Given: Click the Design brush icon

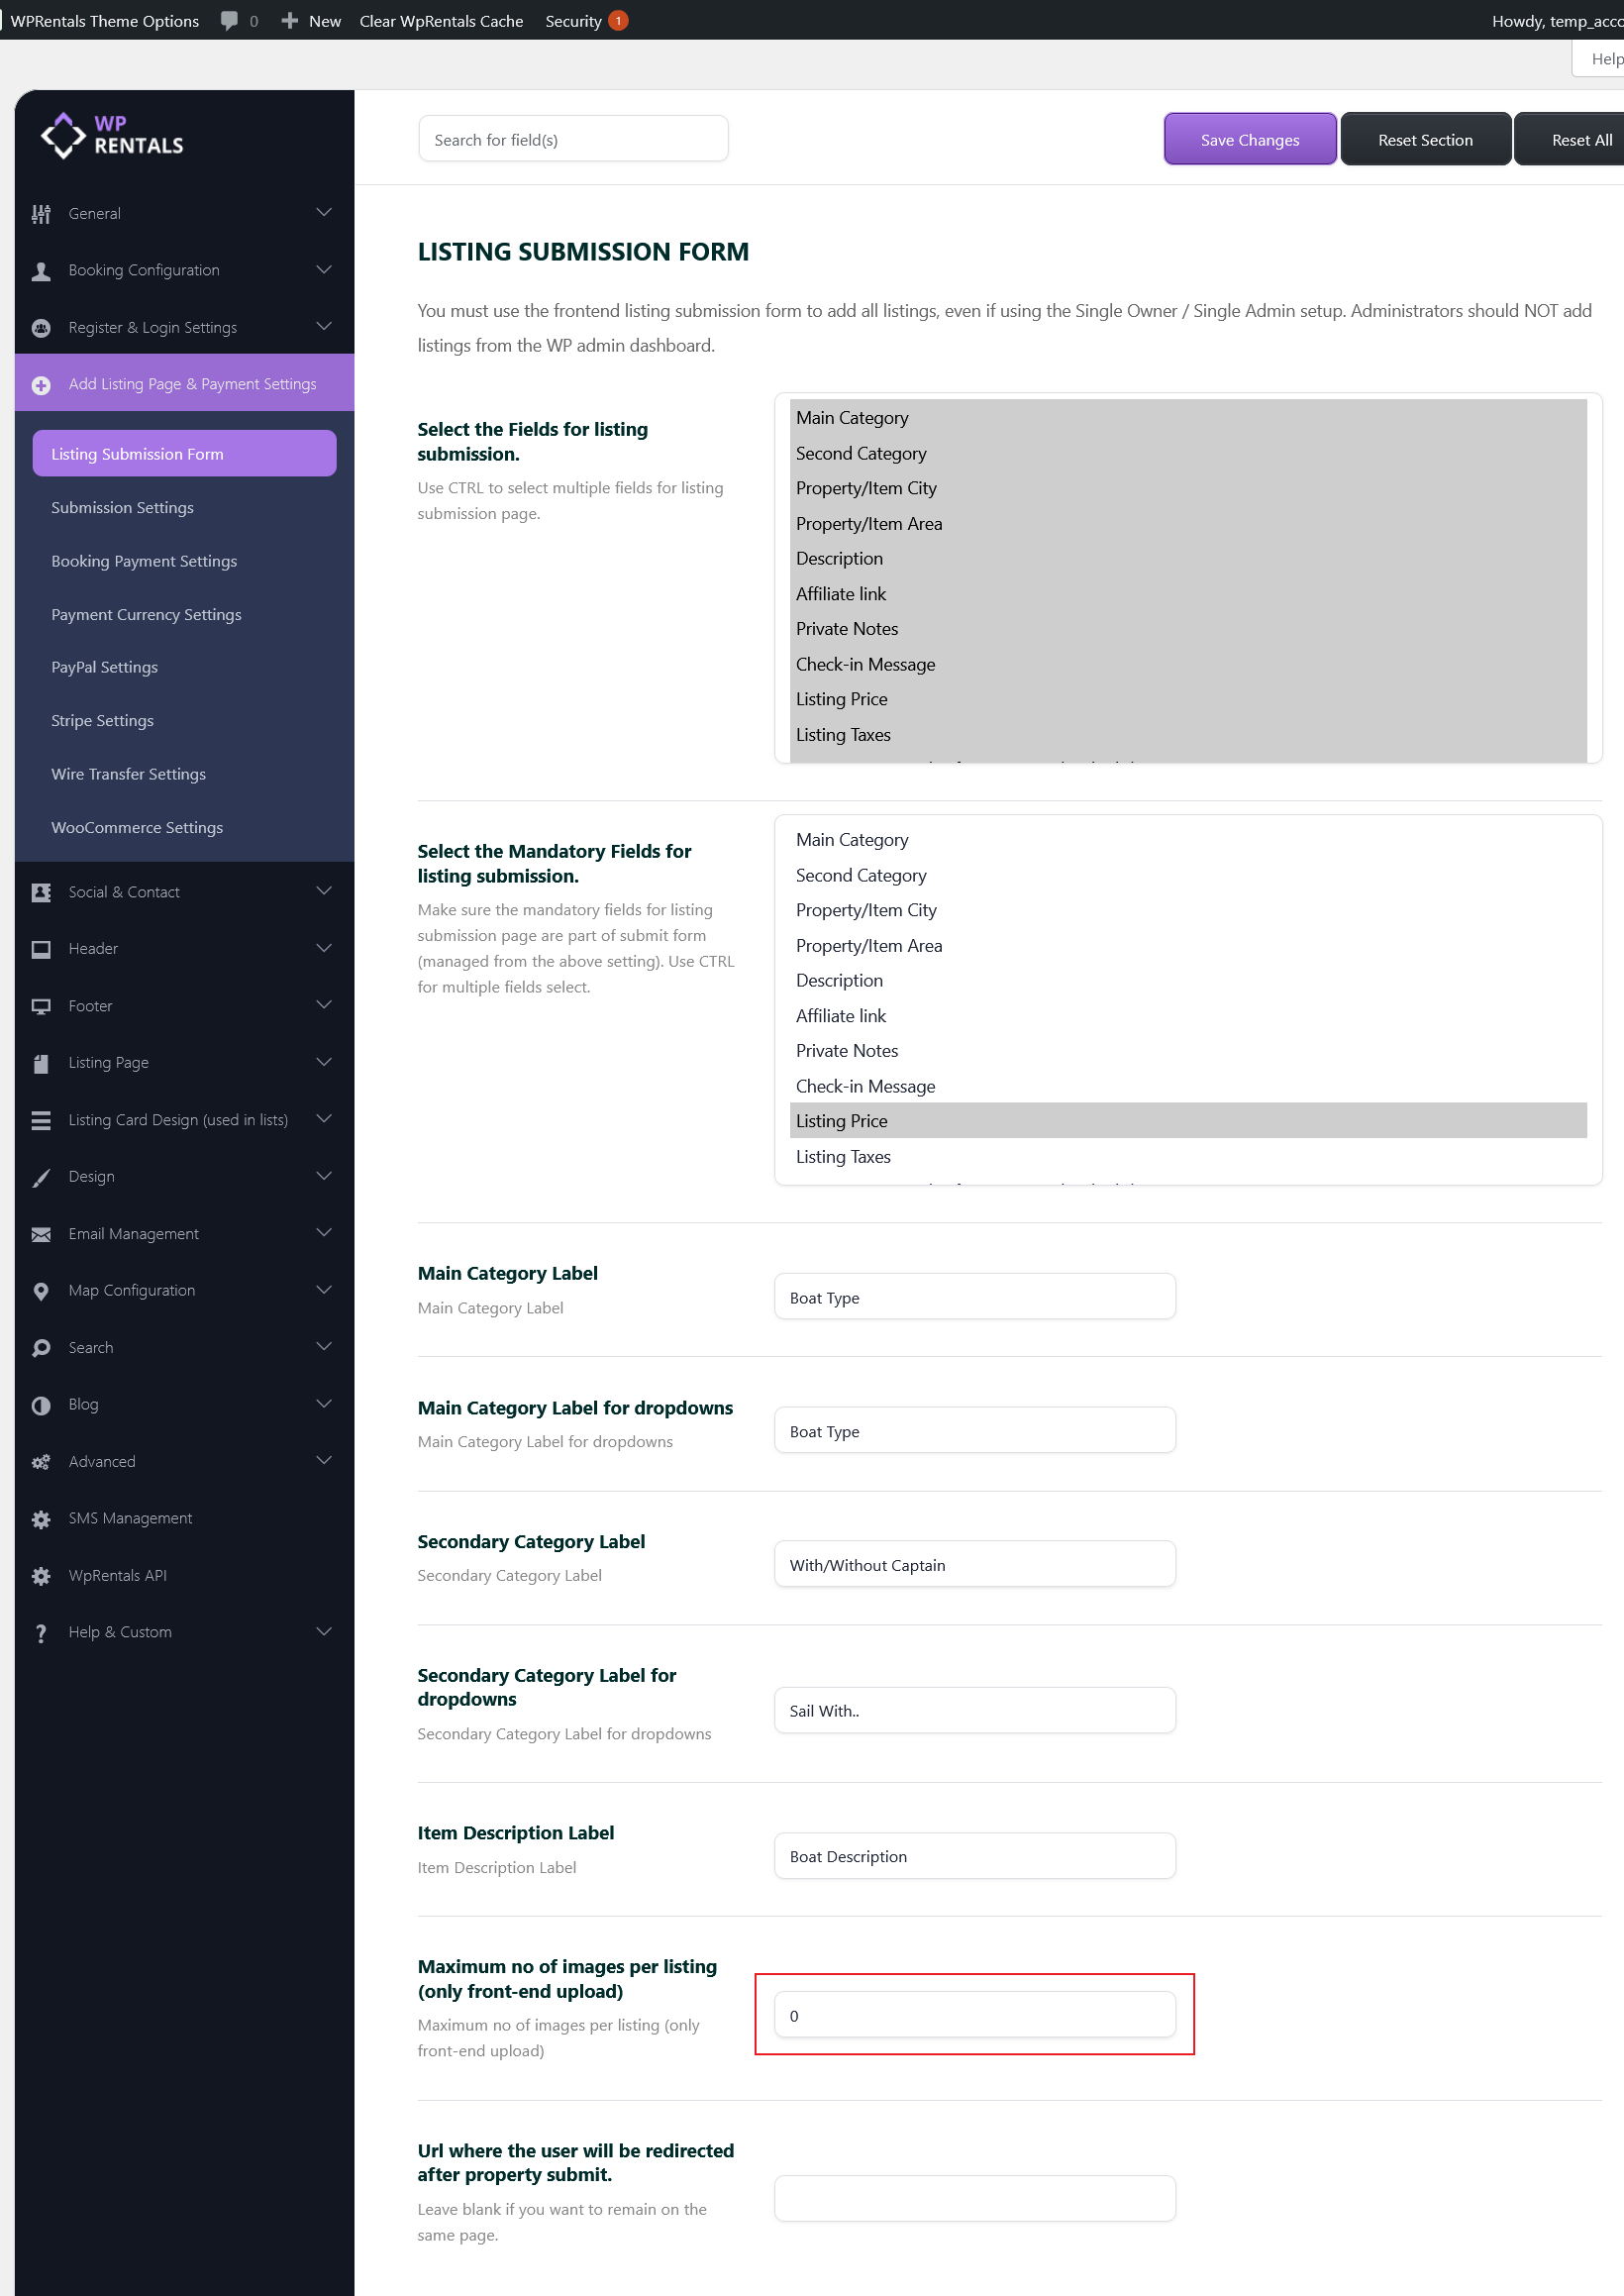Looking at the screenshot, I should [x=41, y=1177].
